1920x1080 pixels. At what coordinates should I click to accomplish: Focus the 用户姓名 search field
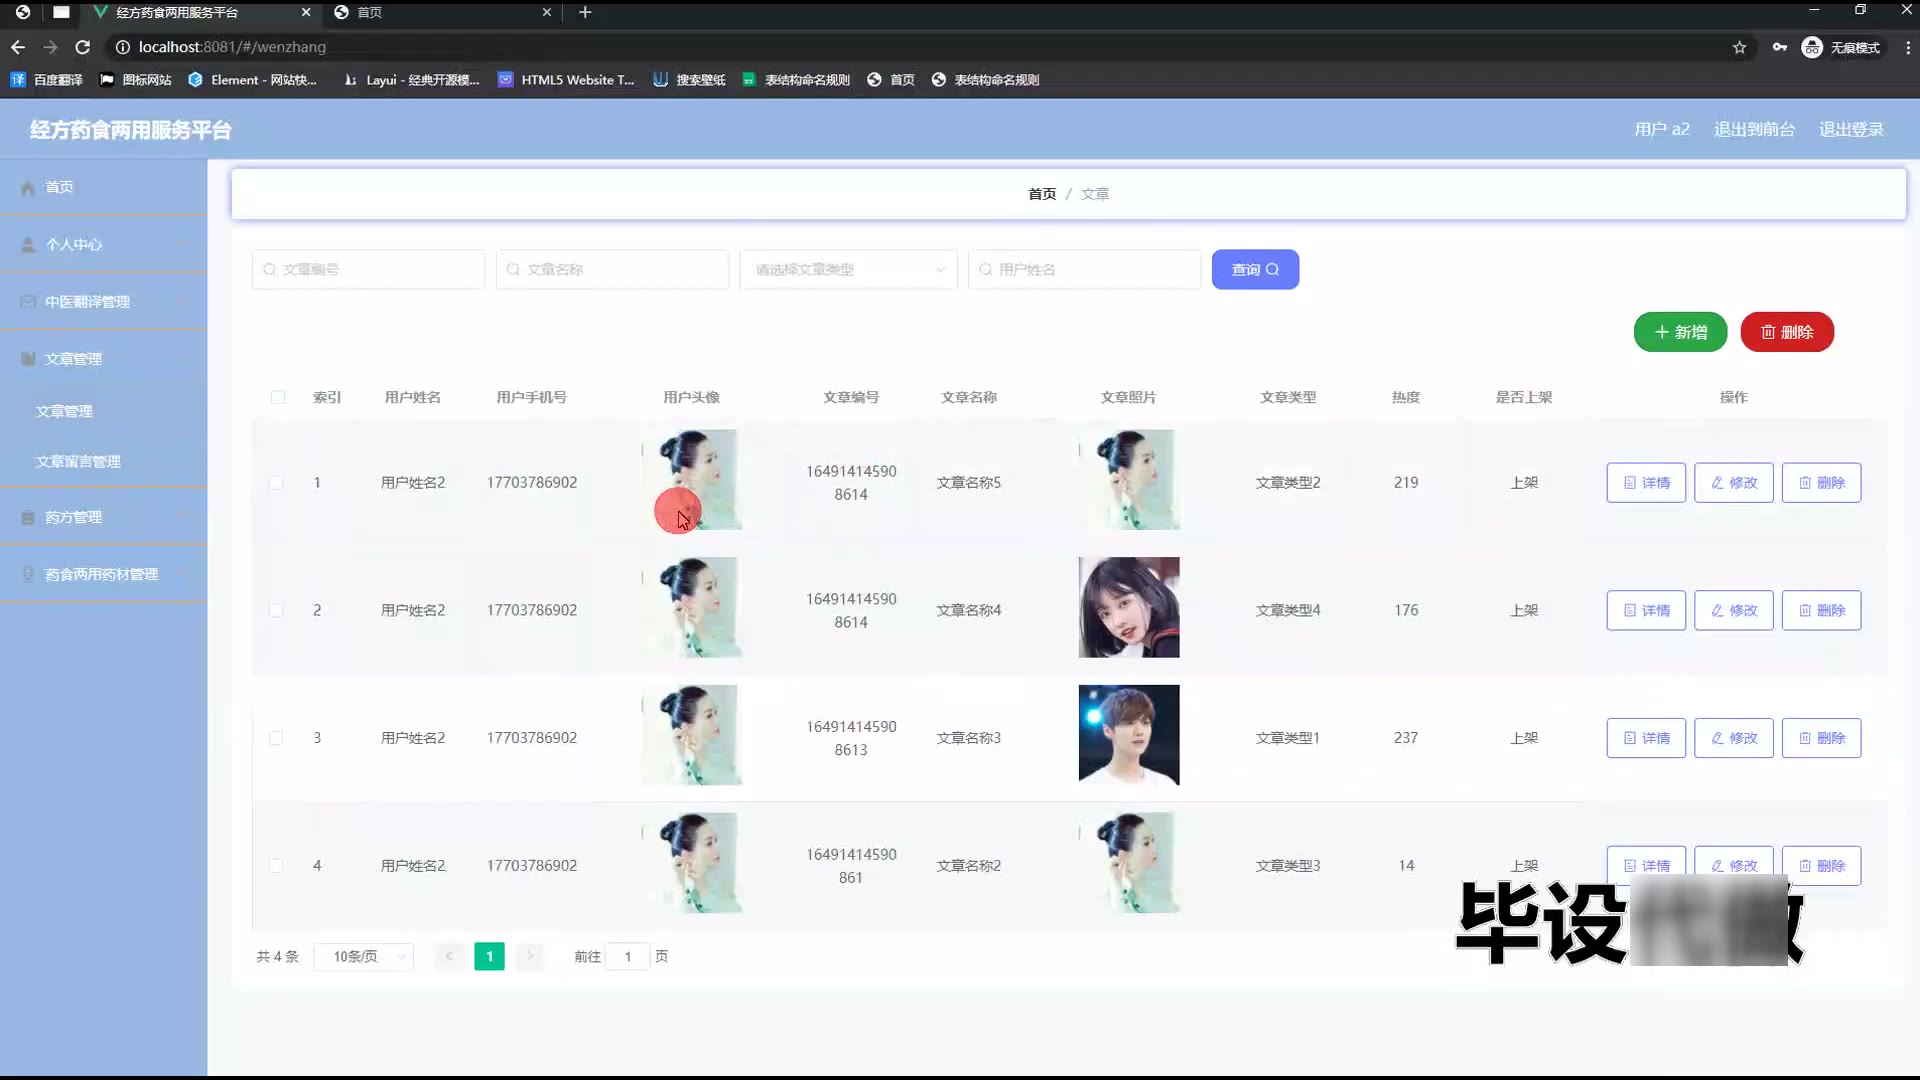(1084, 269)
